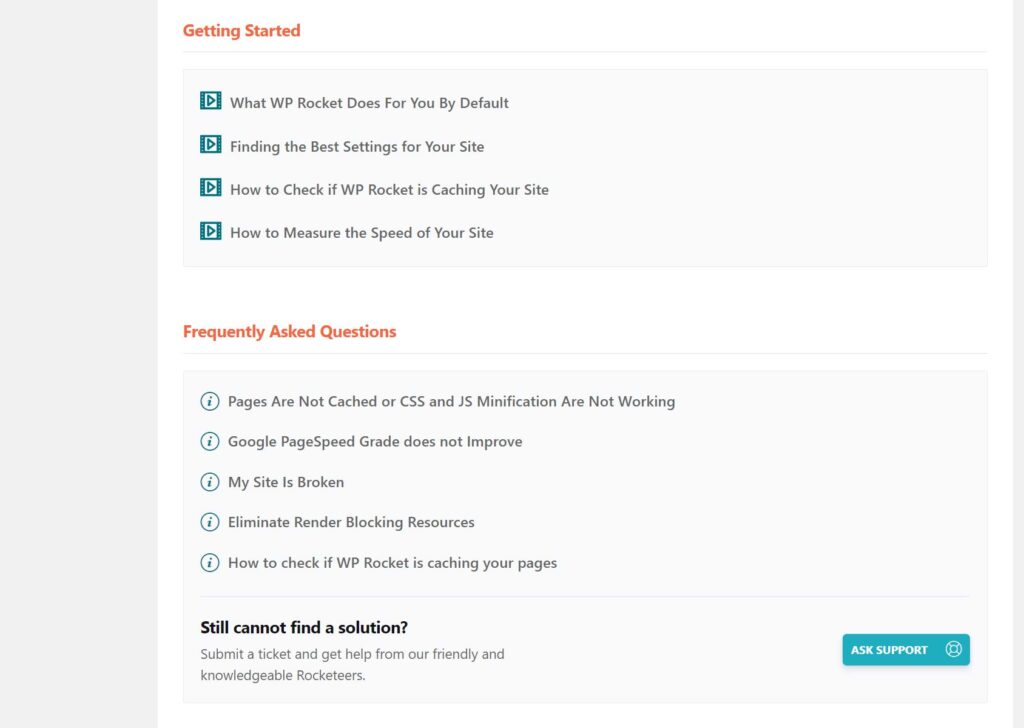The width and height of the screenshot is (1024, 728).
Task: Open "How to check if WP Rocket is caching your pages"
Action: click(x=392, y=562)
